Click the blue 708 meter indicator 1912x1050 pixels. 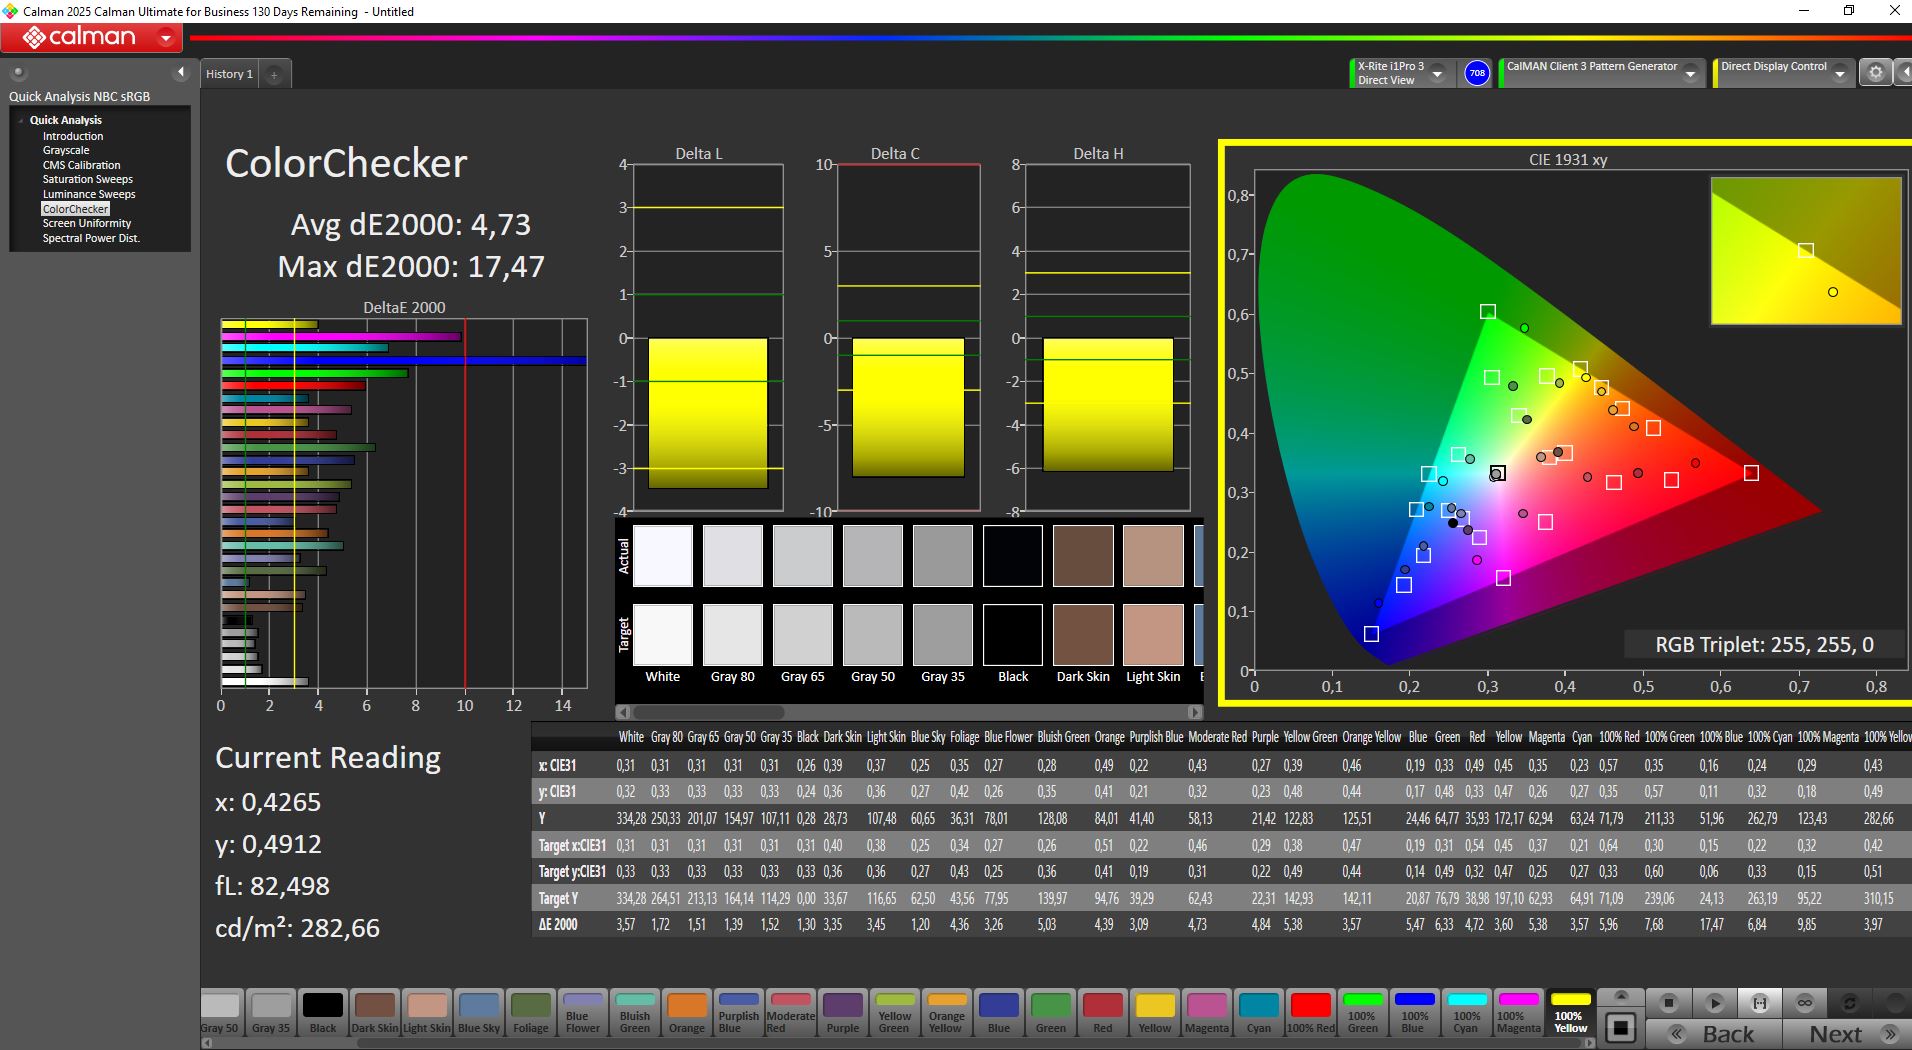pos(1476,73)
